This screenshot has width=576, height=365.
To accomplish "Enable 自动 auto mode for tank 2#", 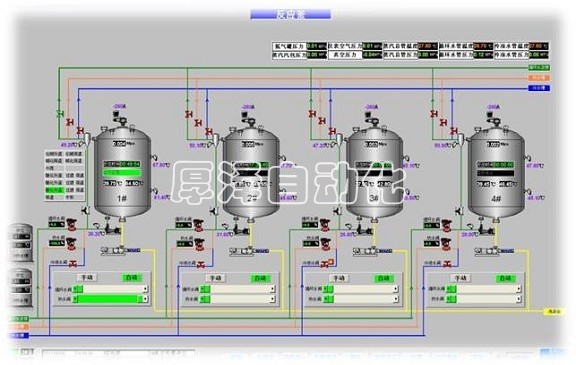I will (x=260, y=279).
